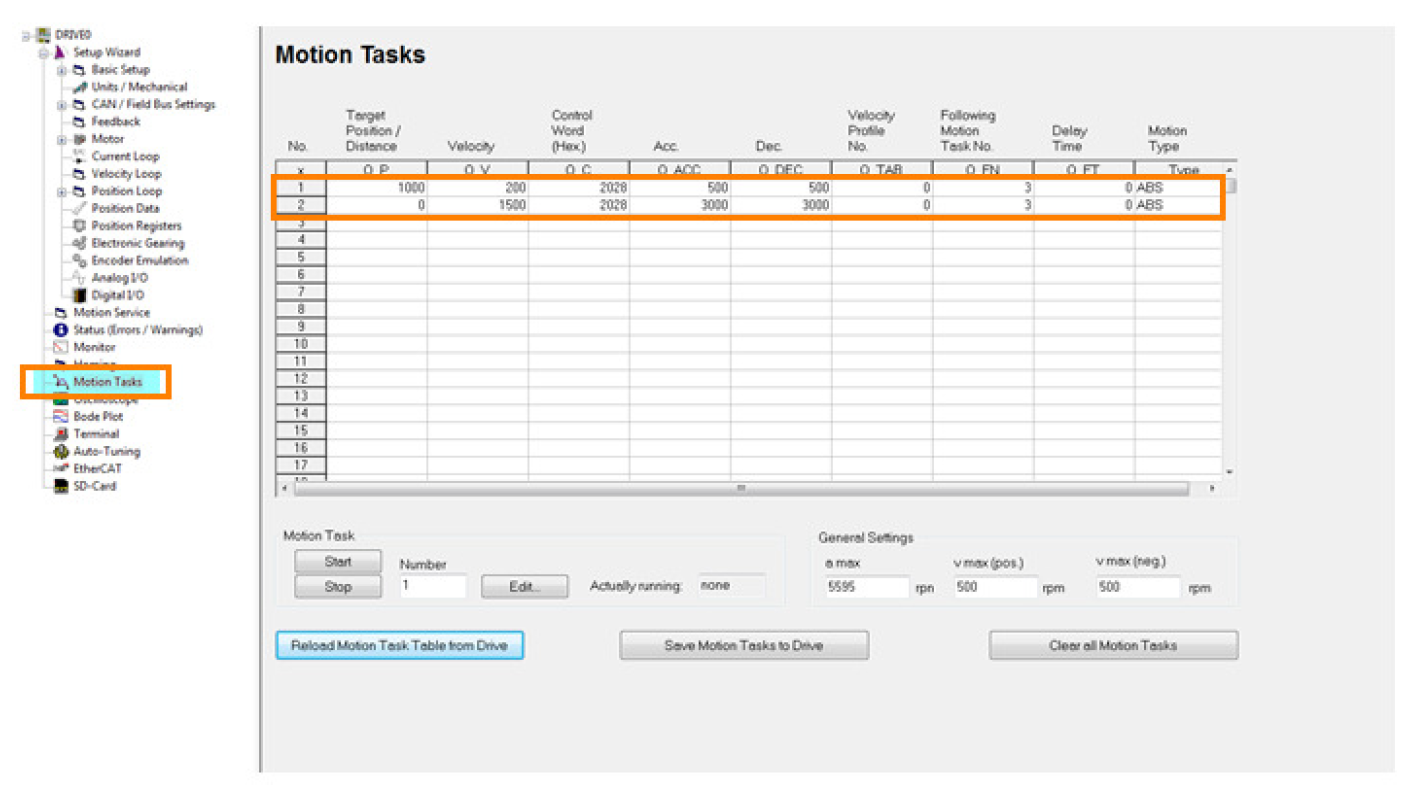Collapse the Setup Wizard node
The width and height of the screenshot is (1411, 789).
(45, 52)
